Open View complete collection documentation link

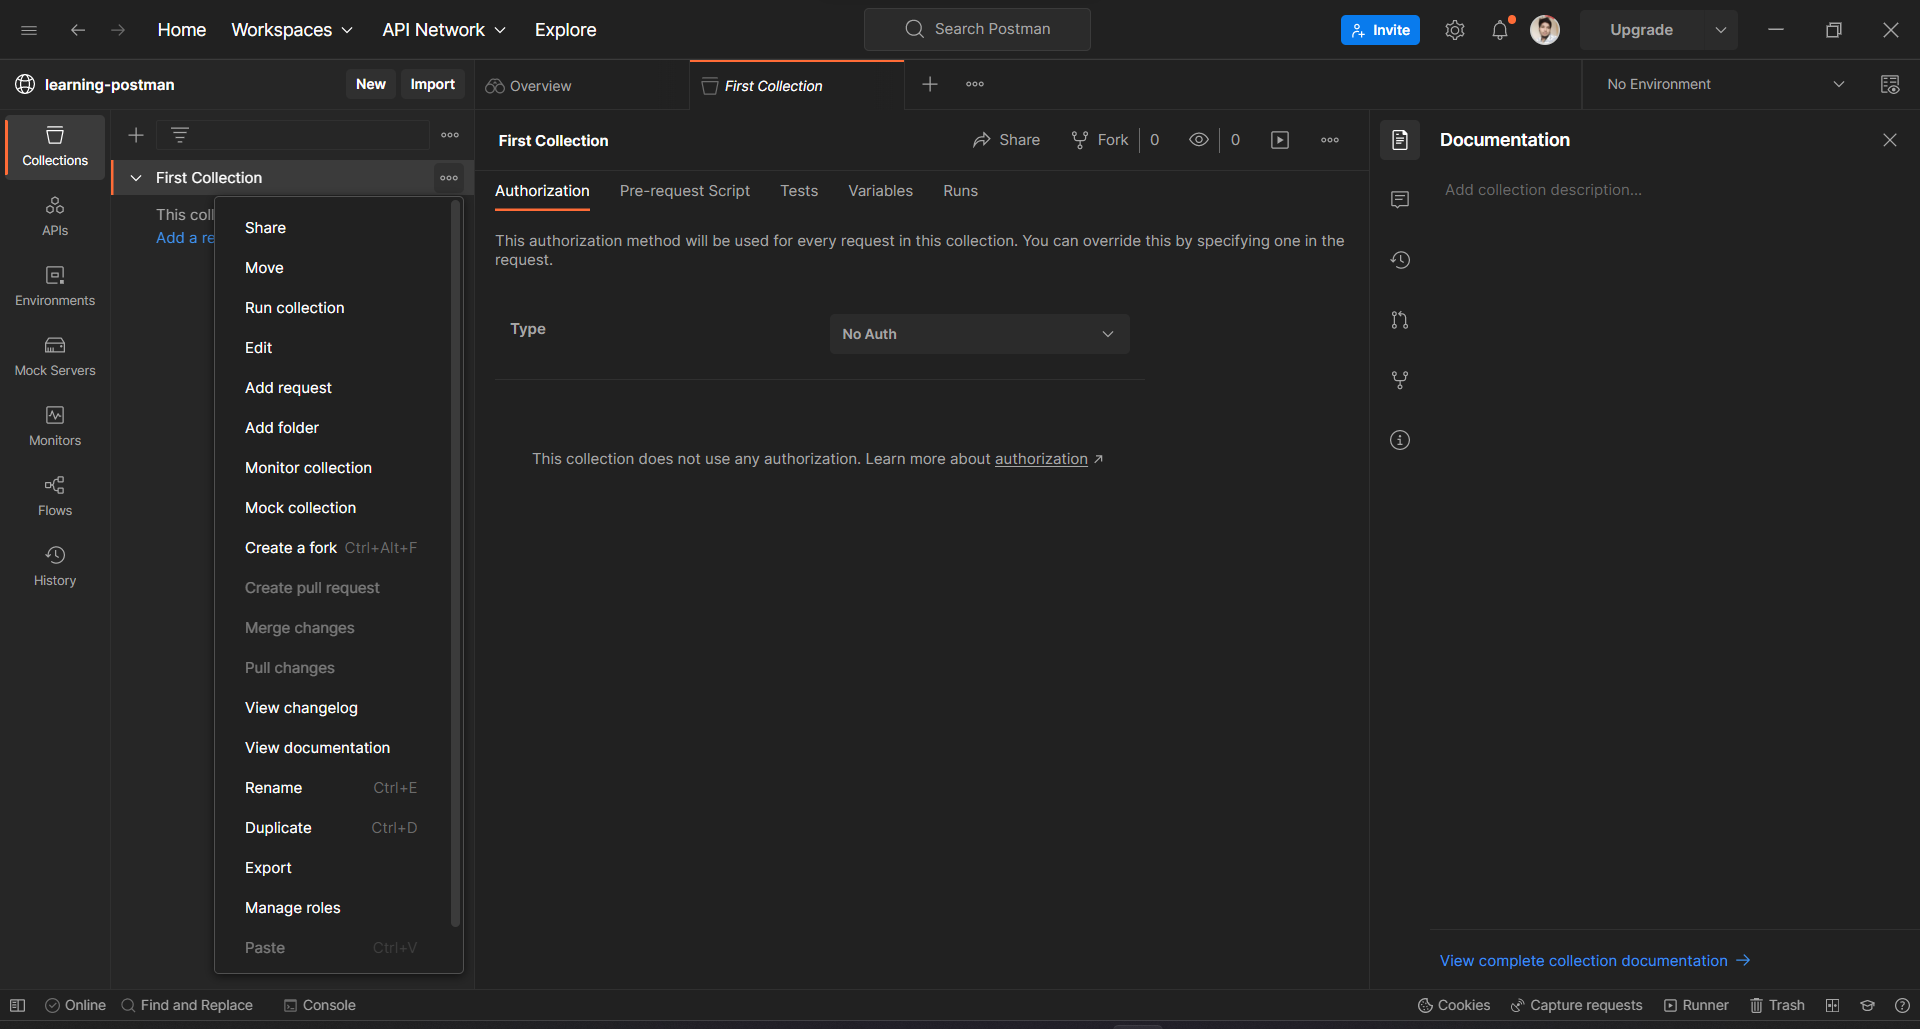[1595, 961]
